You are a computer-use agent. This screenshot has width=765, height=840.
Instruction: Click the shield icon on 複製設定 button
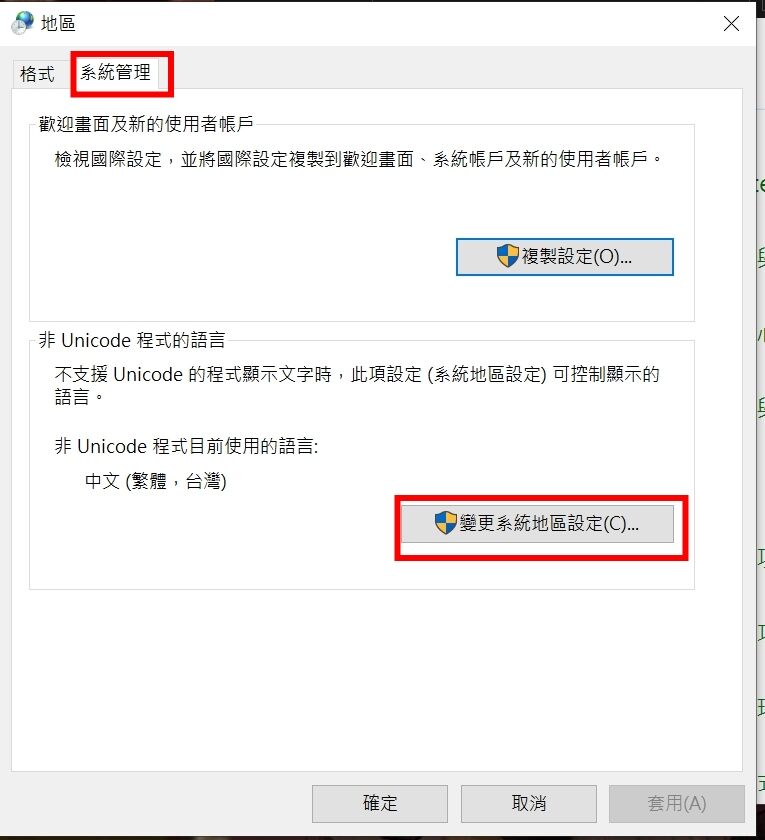click(507, 256)
